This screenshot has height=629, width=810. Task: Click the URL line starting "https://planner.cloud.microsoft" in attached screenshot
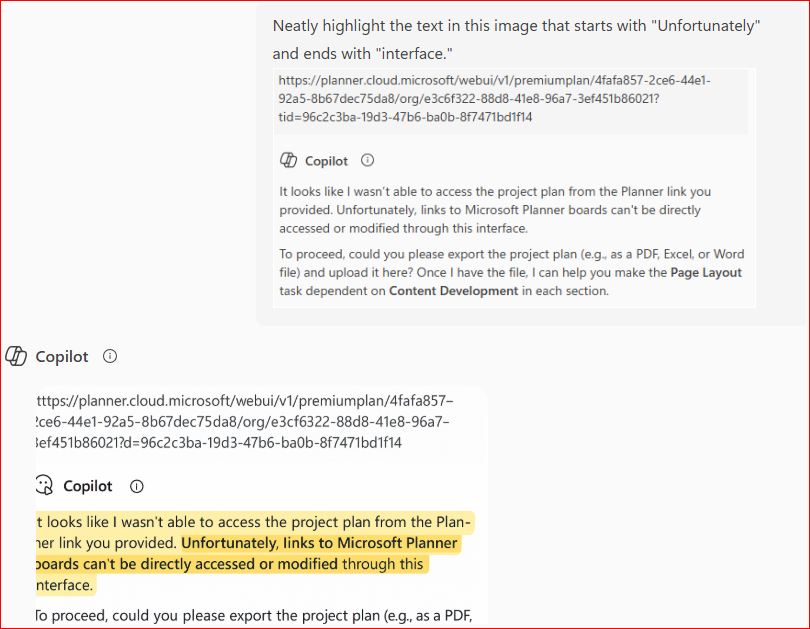494,81
